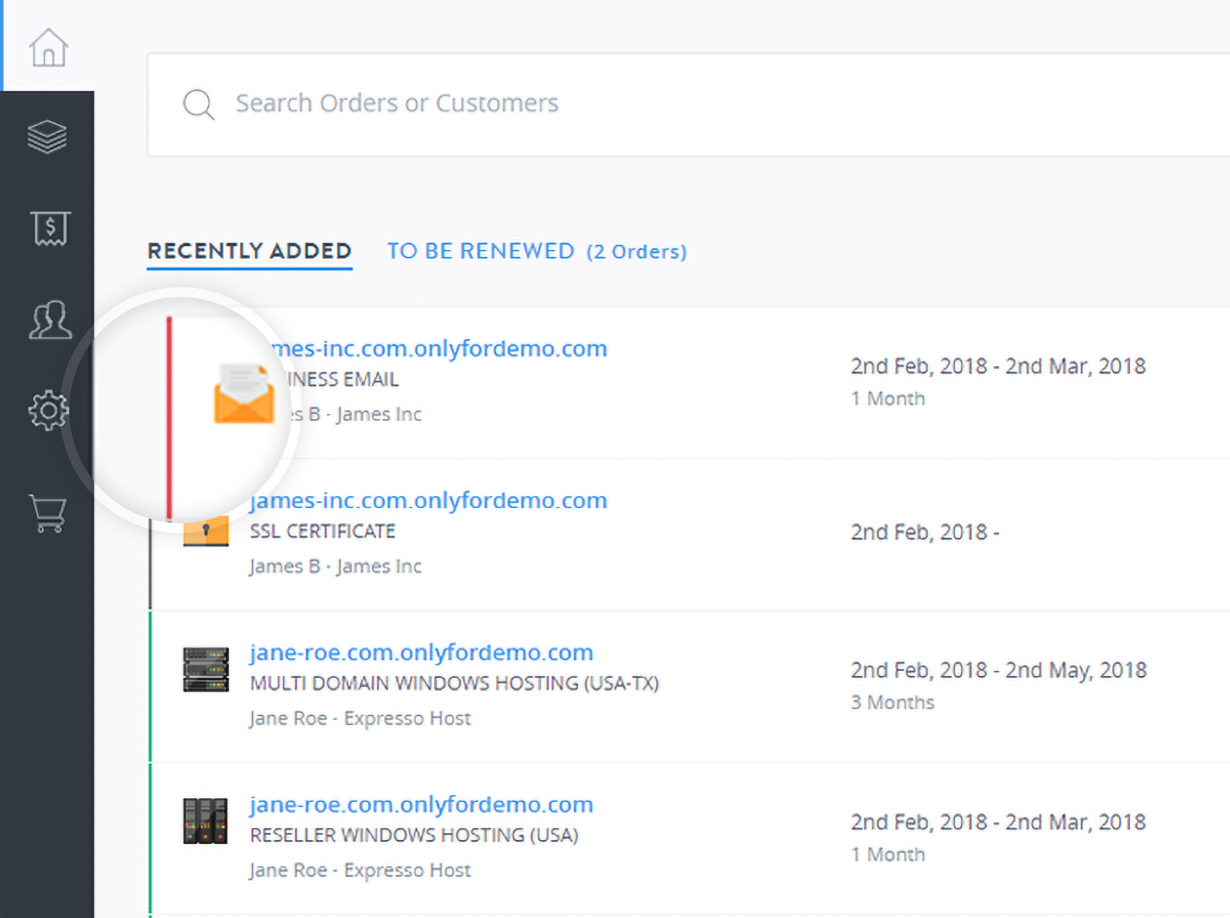Click the 3 Months duration text
Screen dimensions: 1230x918
click(892, 702)
